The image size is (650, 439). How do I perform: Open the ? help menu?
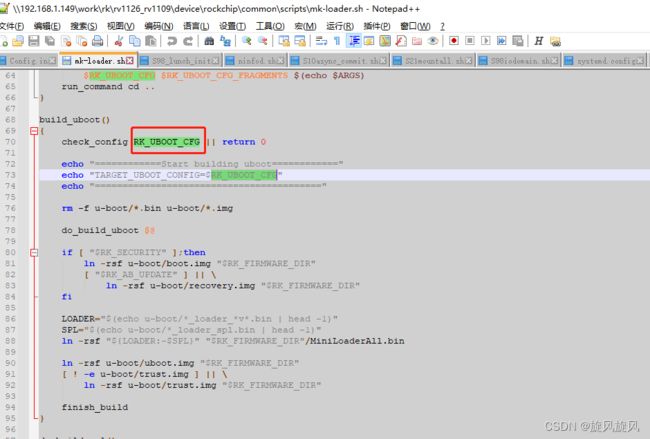pos(442,26)
